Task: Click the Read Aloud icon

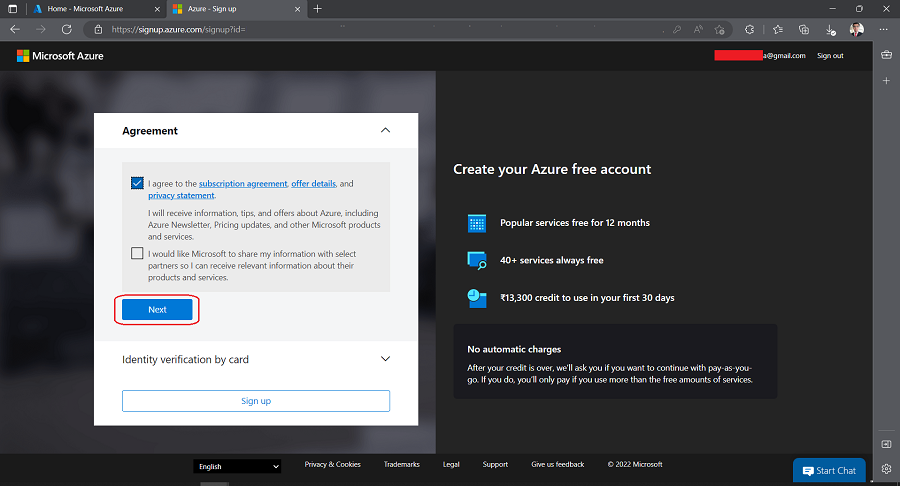Action: coord(697,30)
